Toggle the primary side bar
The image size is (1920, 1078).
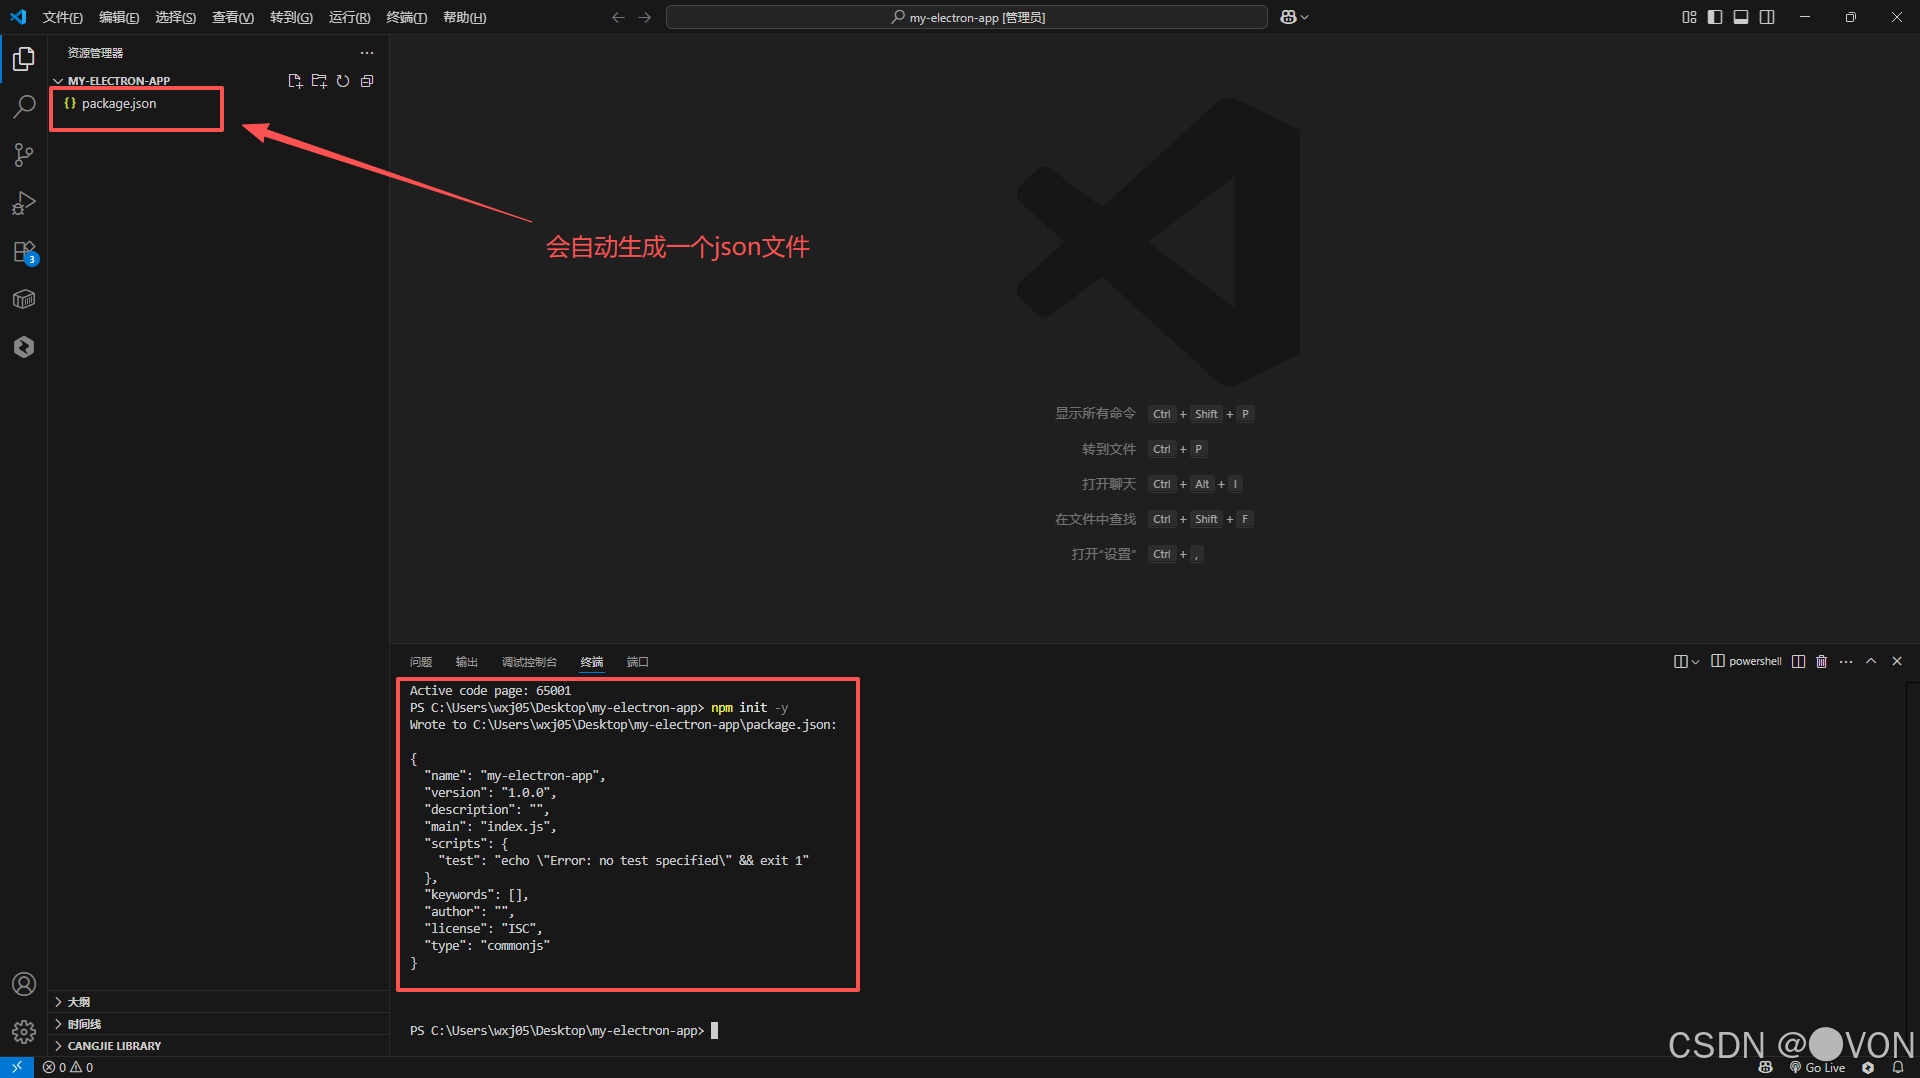click(1715, 17)
